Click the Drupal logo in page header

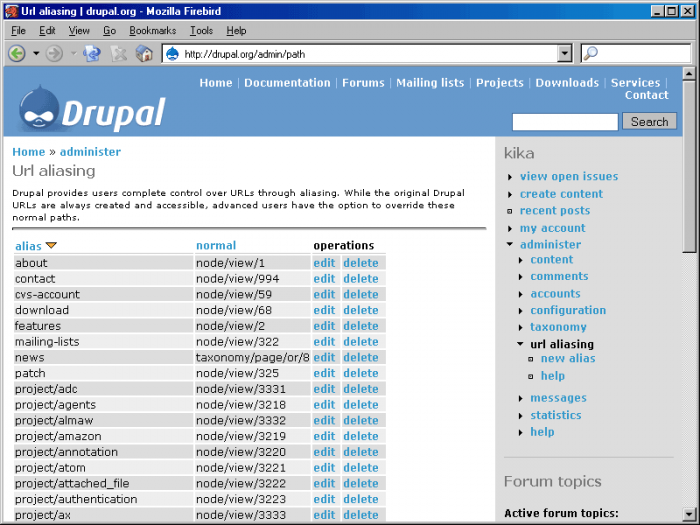pos(92,108)
